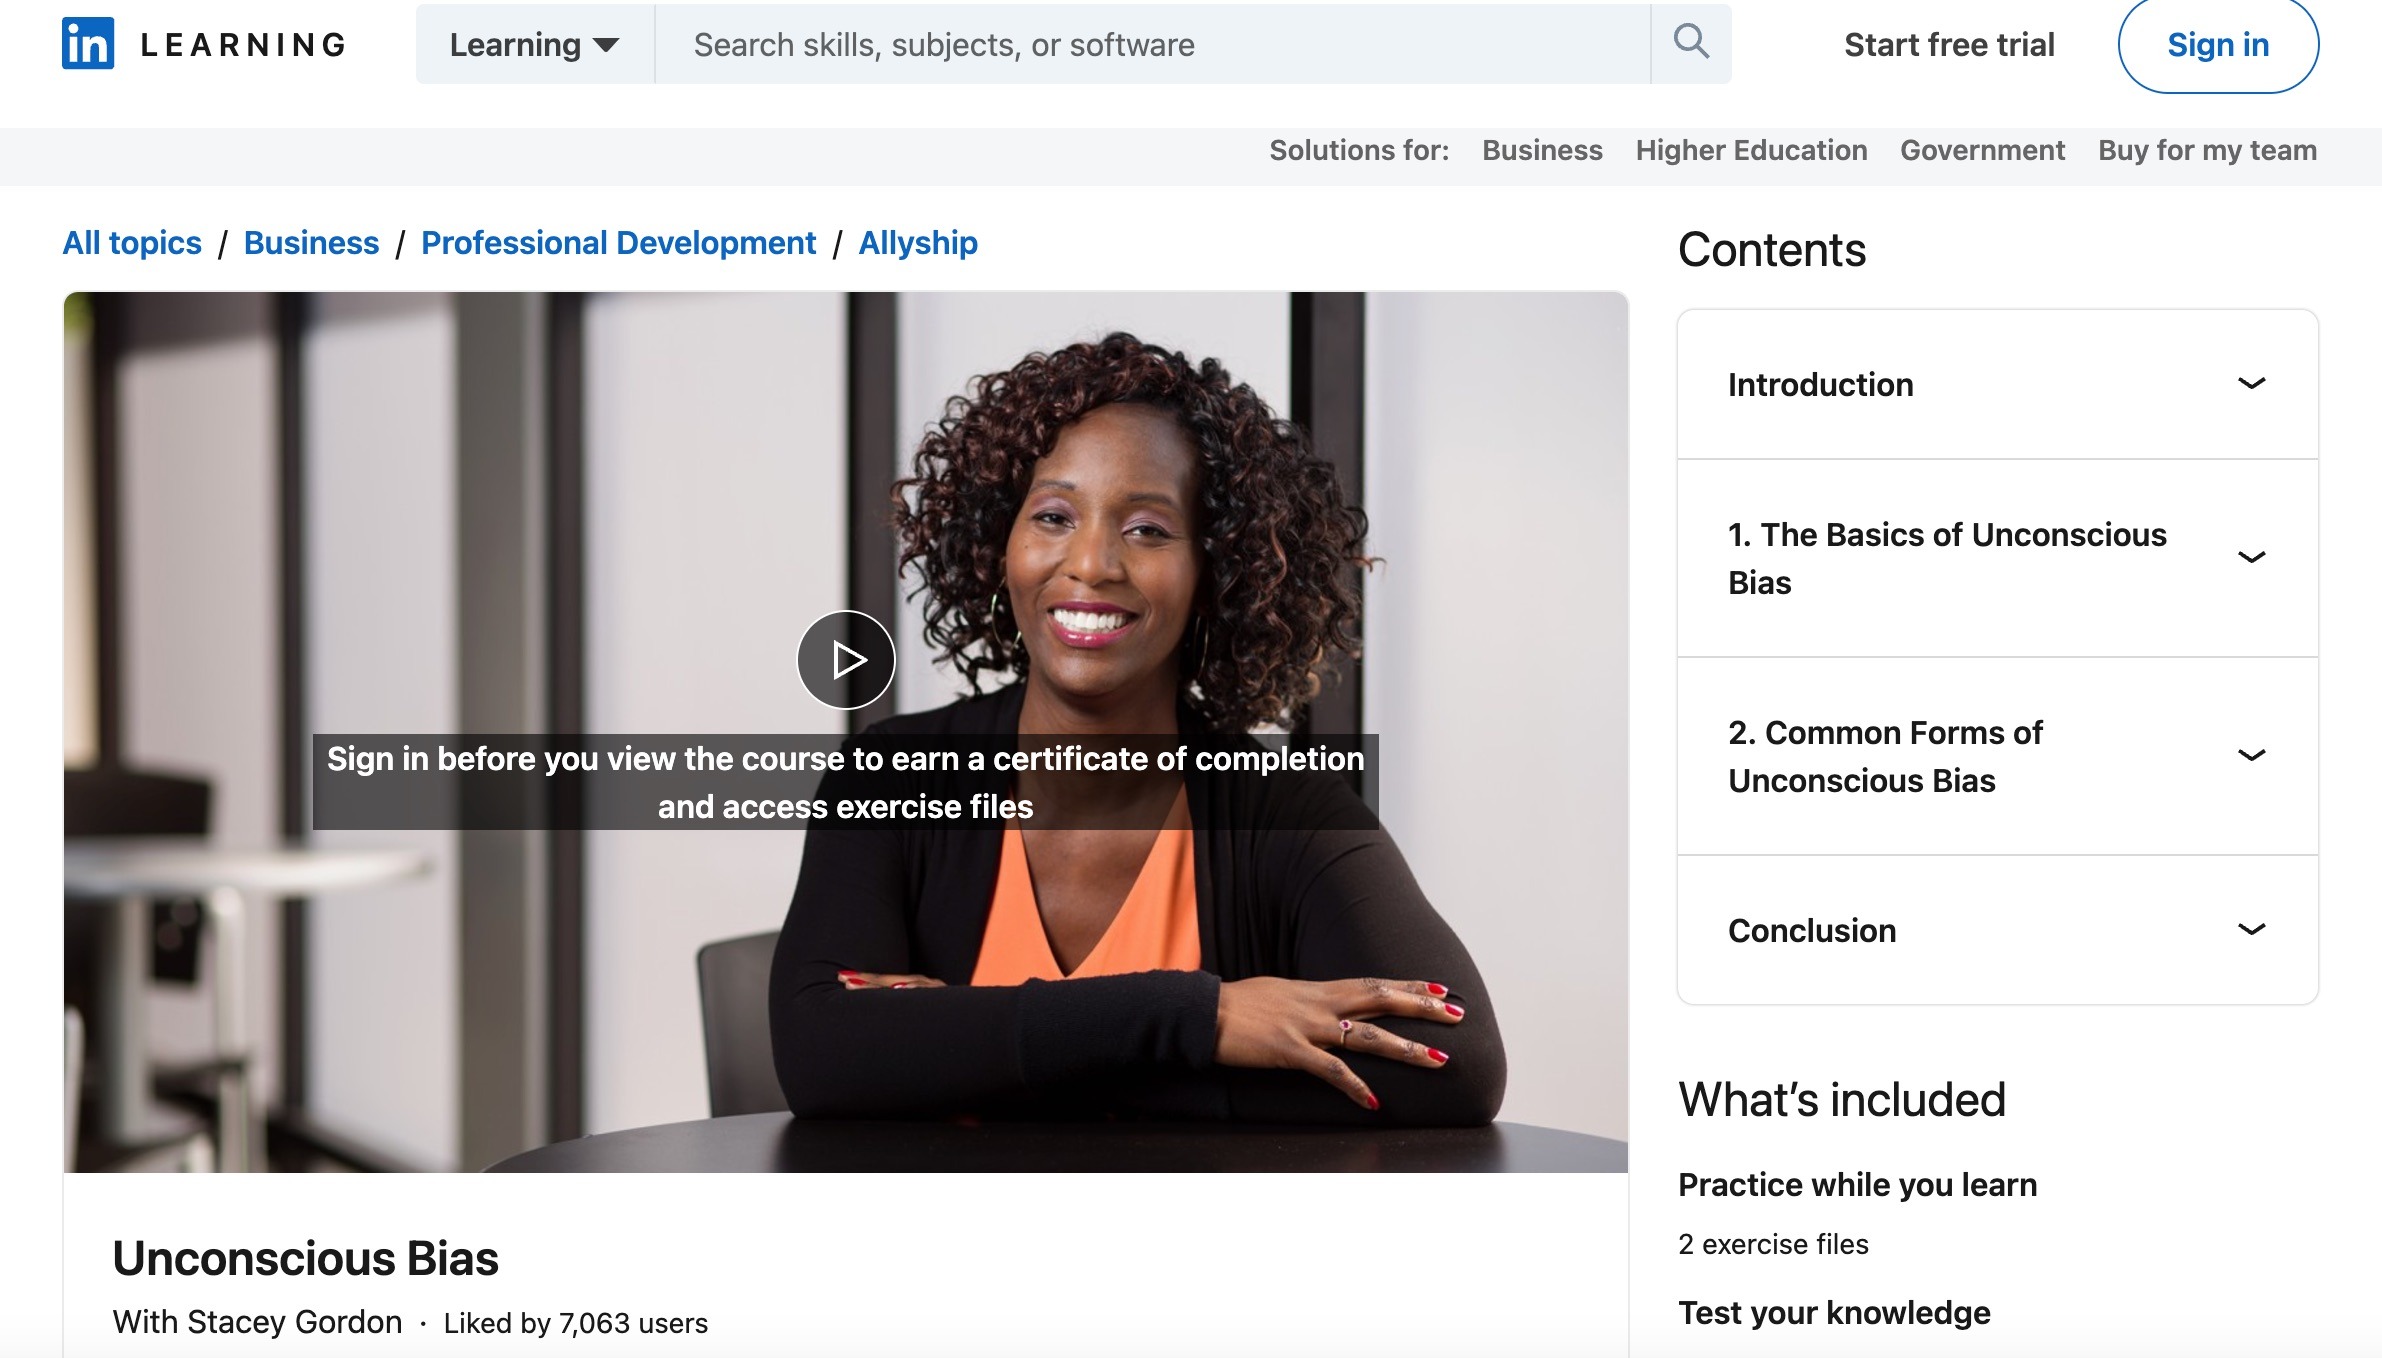Viewport: 2382px width, 1358px height.
Task: Click the Contents heading
Action: 1772,250
